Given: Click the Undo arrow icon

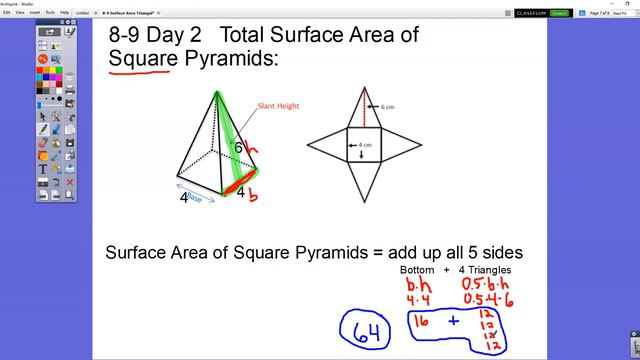Looking at the screenshot, I should [x=56, y=182].
